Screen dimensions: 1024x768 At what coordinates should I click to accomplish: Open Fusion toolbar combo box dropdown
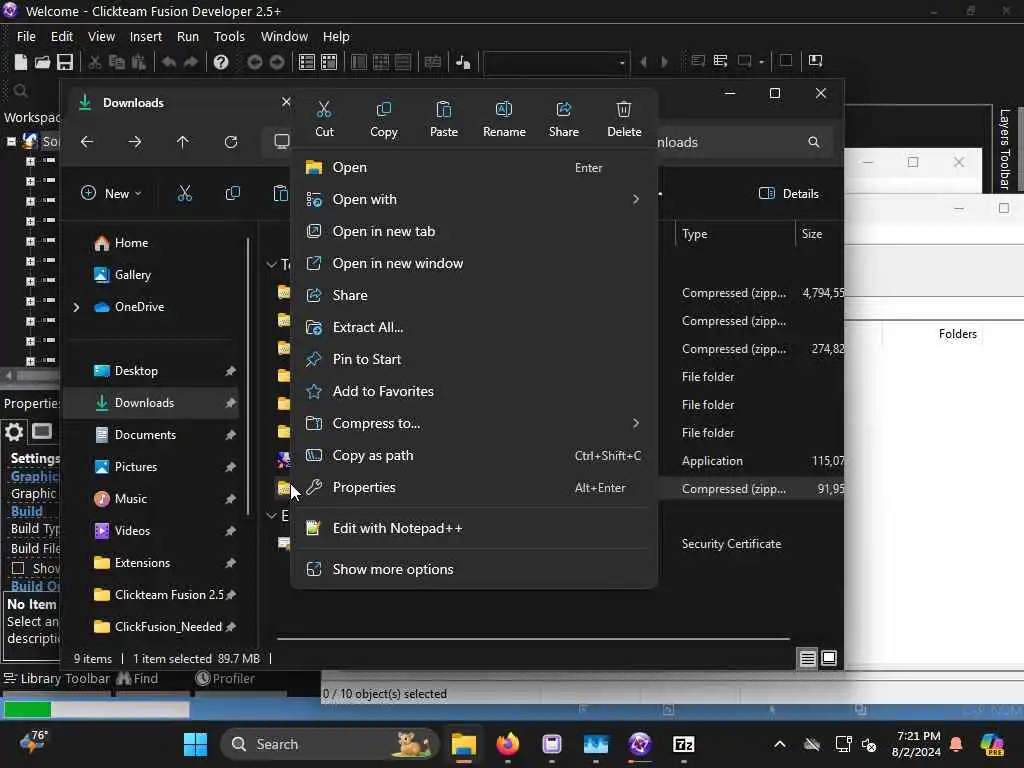622,63
